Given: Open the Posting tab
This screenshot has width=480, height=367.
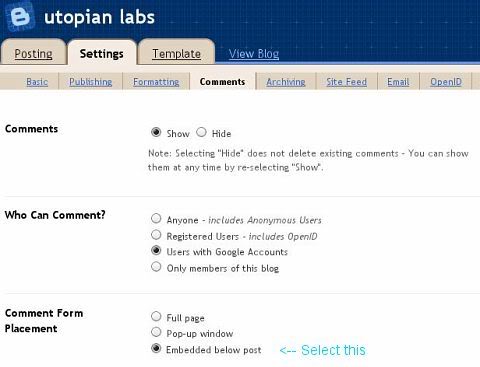Looking at the screenshot, I should click(x=33, y=54).
